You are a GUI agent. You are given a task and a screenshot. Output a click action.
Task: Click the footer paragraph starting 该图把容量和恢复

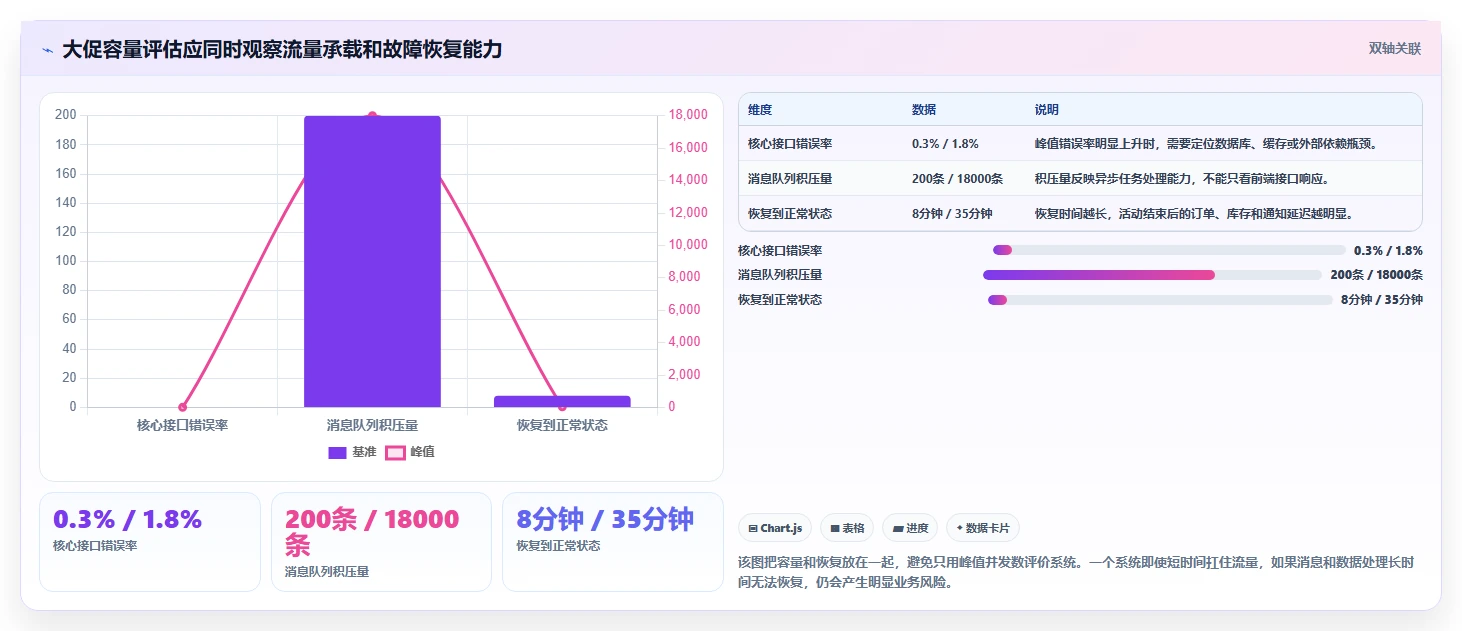click(1076, 573)
